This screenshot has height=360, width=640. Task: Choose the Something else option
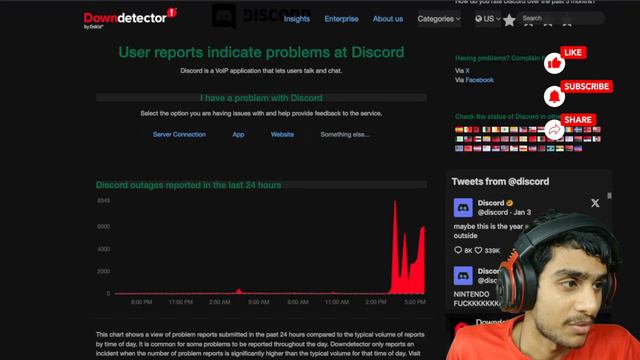345,134
